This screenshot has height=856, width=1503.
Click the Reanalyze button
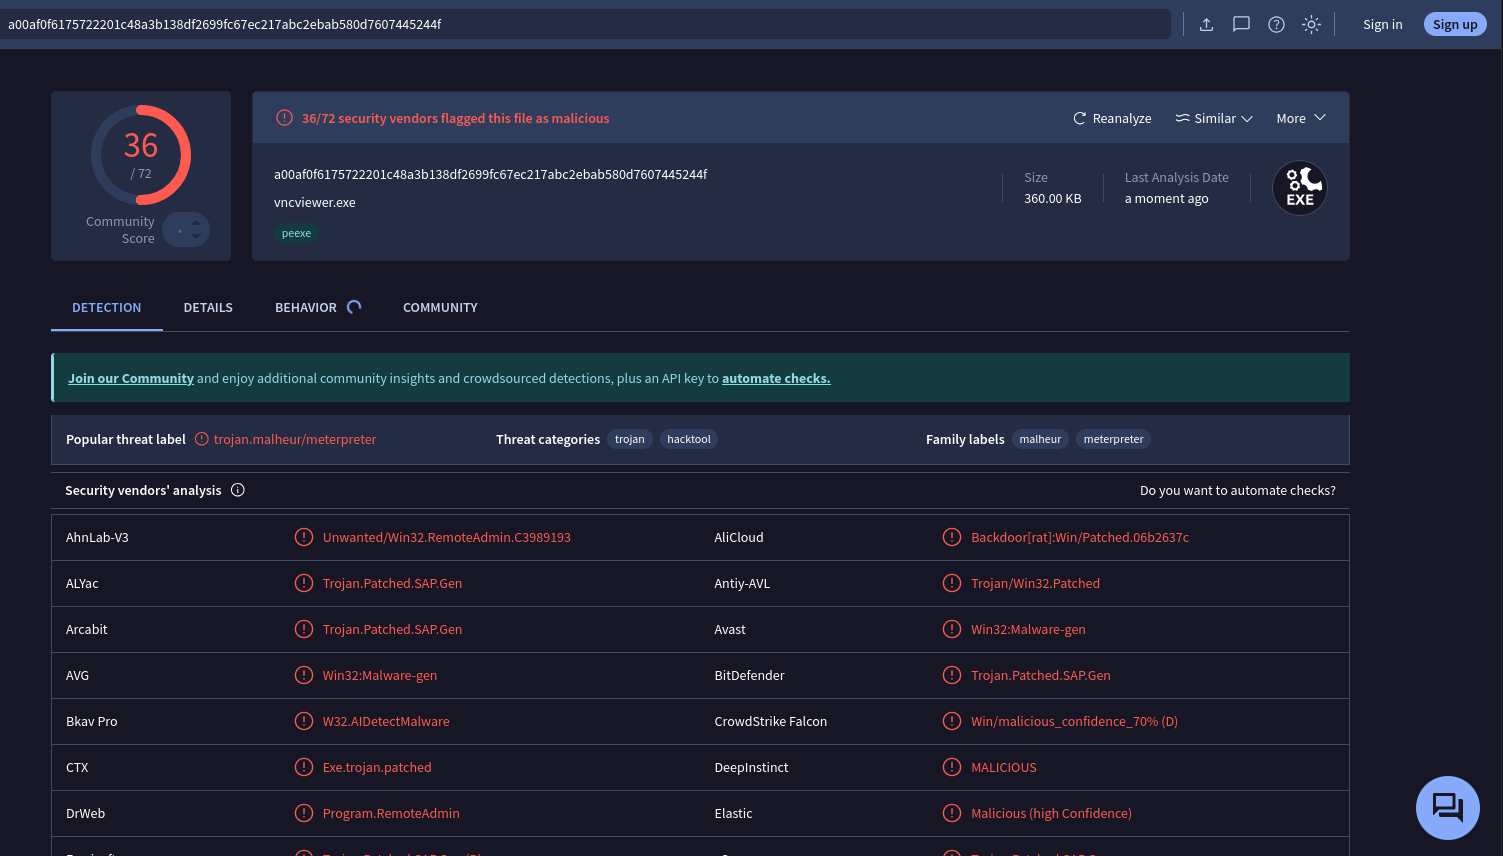pyautogui.click(x=1112, y=118)
